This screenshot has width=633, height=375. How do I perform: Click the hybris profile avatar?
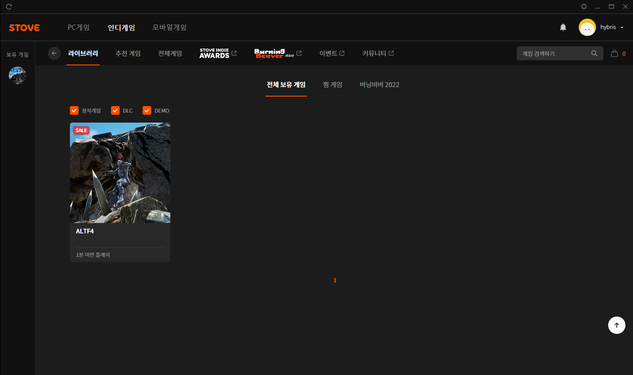coord(587,27)
